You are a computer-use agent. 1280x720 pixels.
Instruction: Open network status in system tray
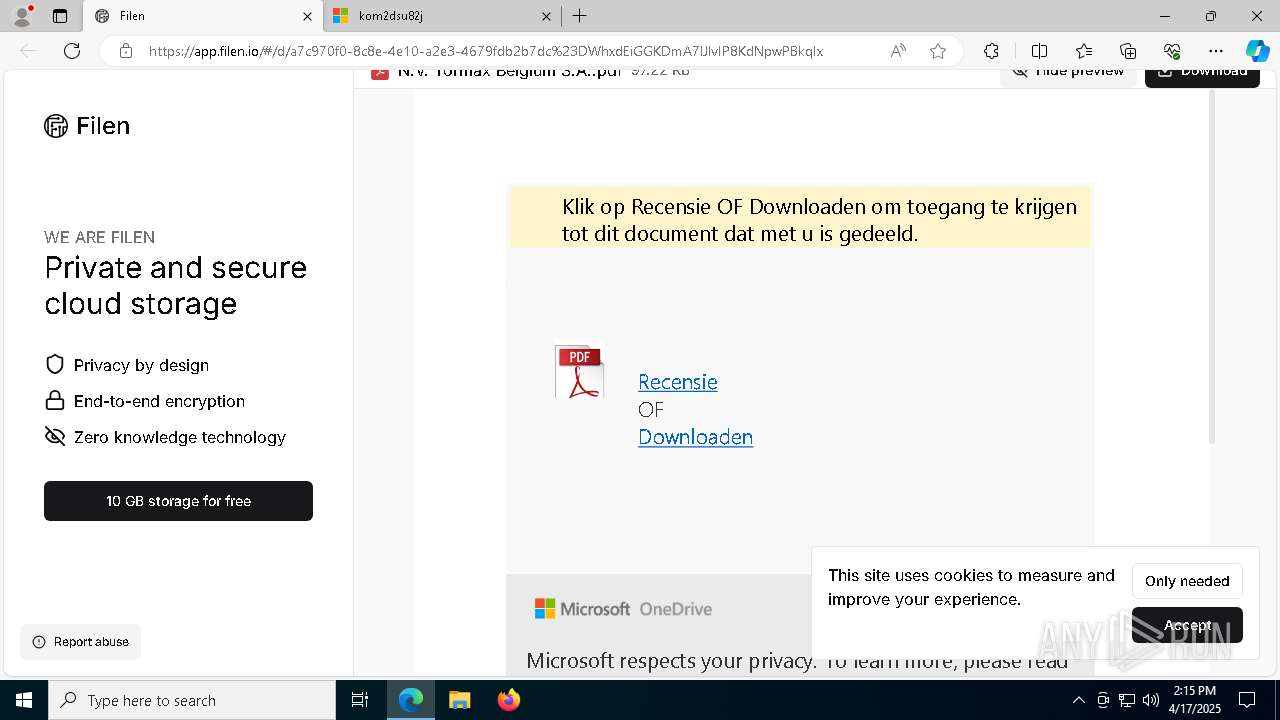pyautogui.click(x=1126, y=700)
